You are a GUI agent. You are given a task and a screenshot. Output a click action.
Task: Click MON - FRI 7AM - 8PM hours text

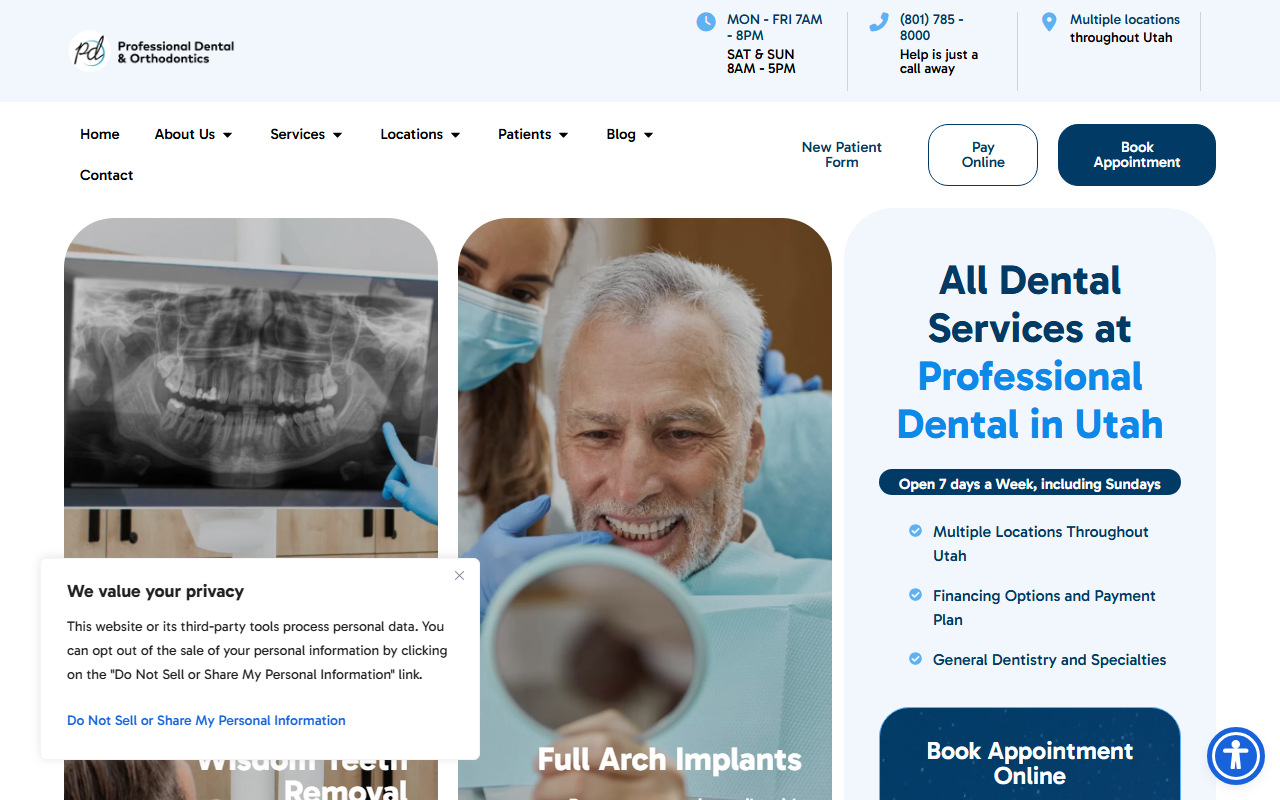pos(775,27)
